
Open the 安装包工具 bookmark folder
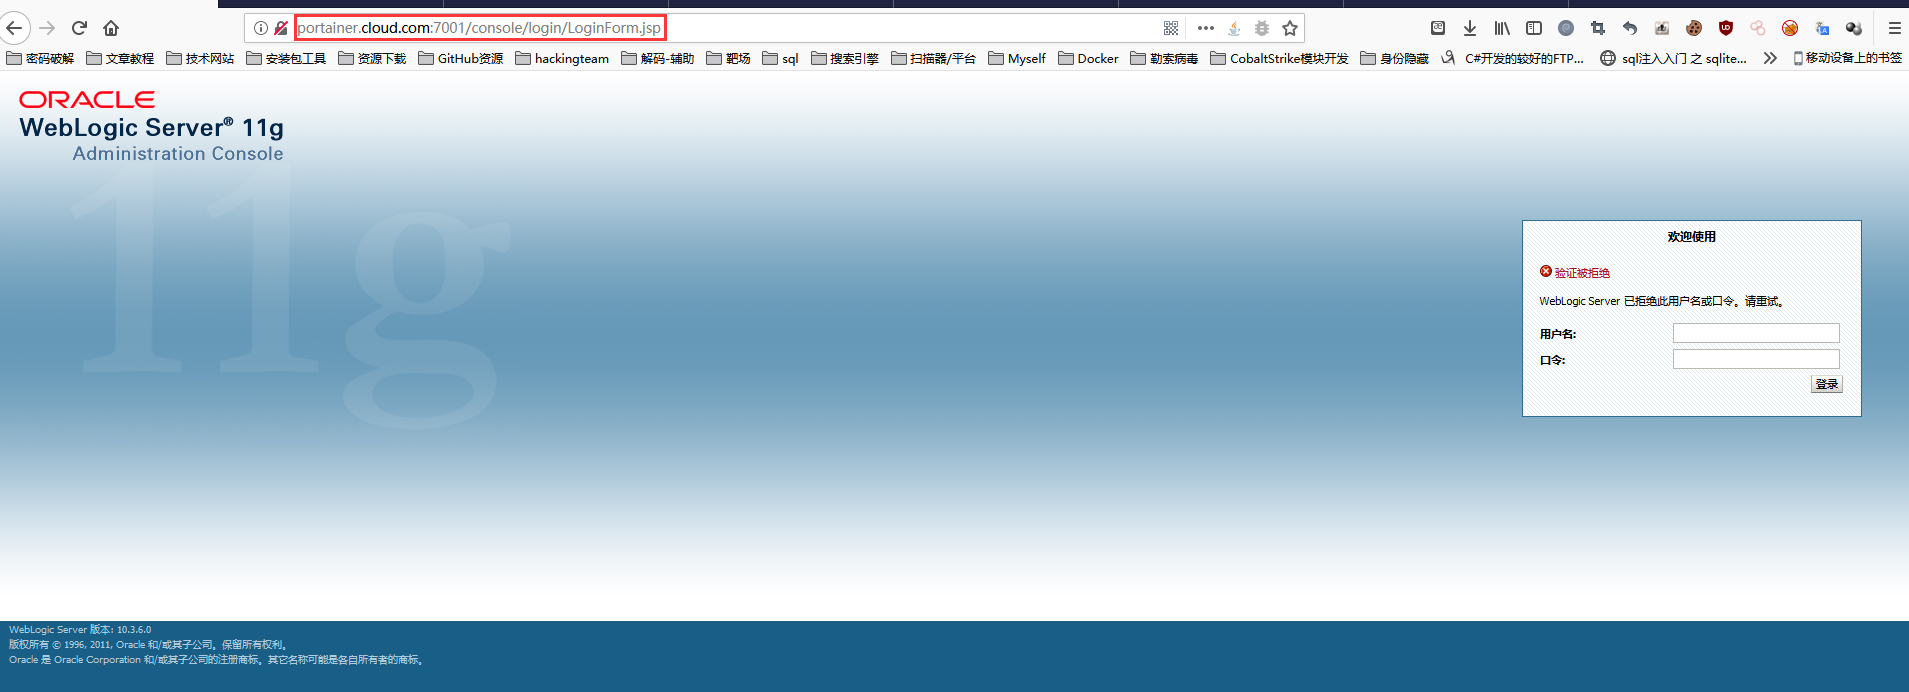[x=287, y=58]
